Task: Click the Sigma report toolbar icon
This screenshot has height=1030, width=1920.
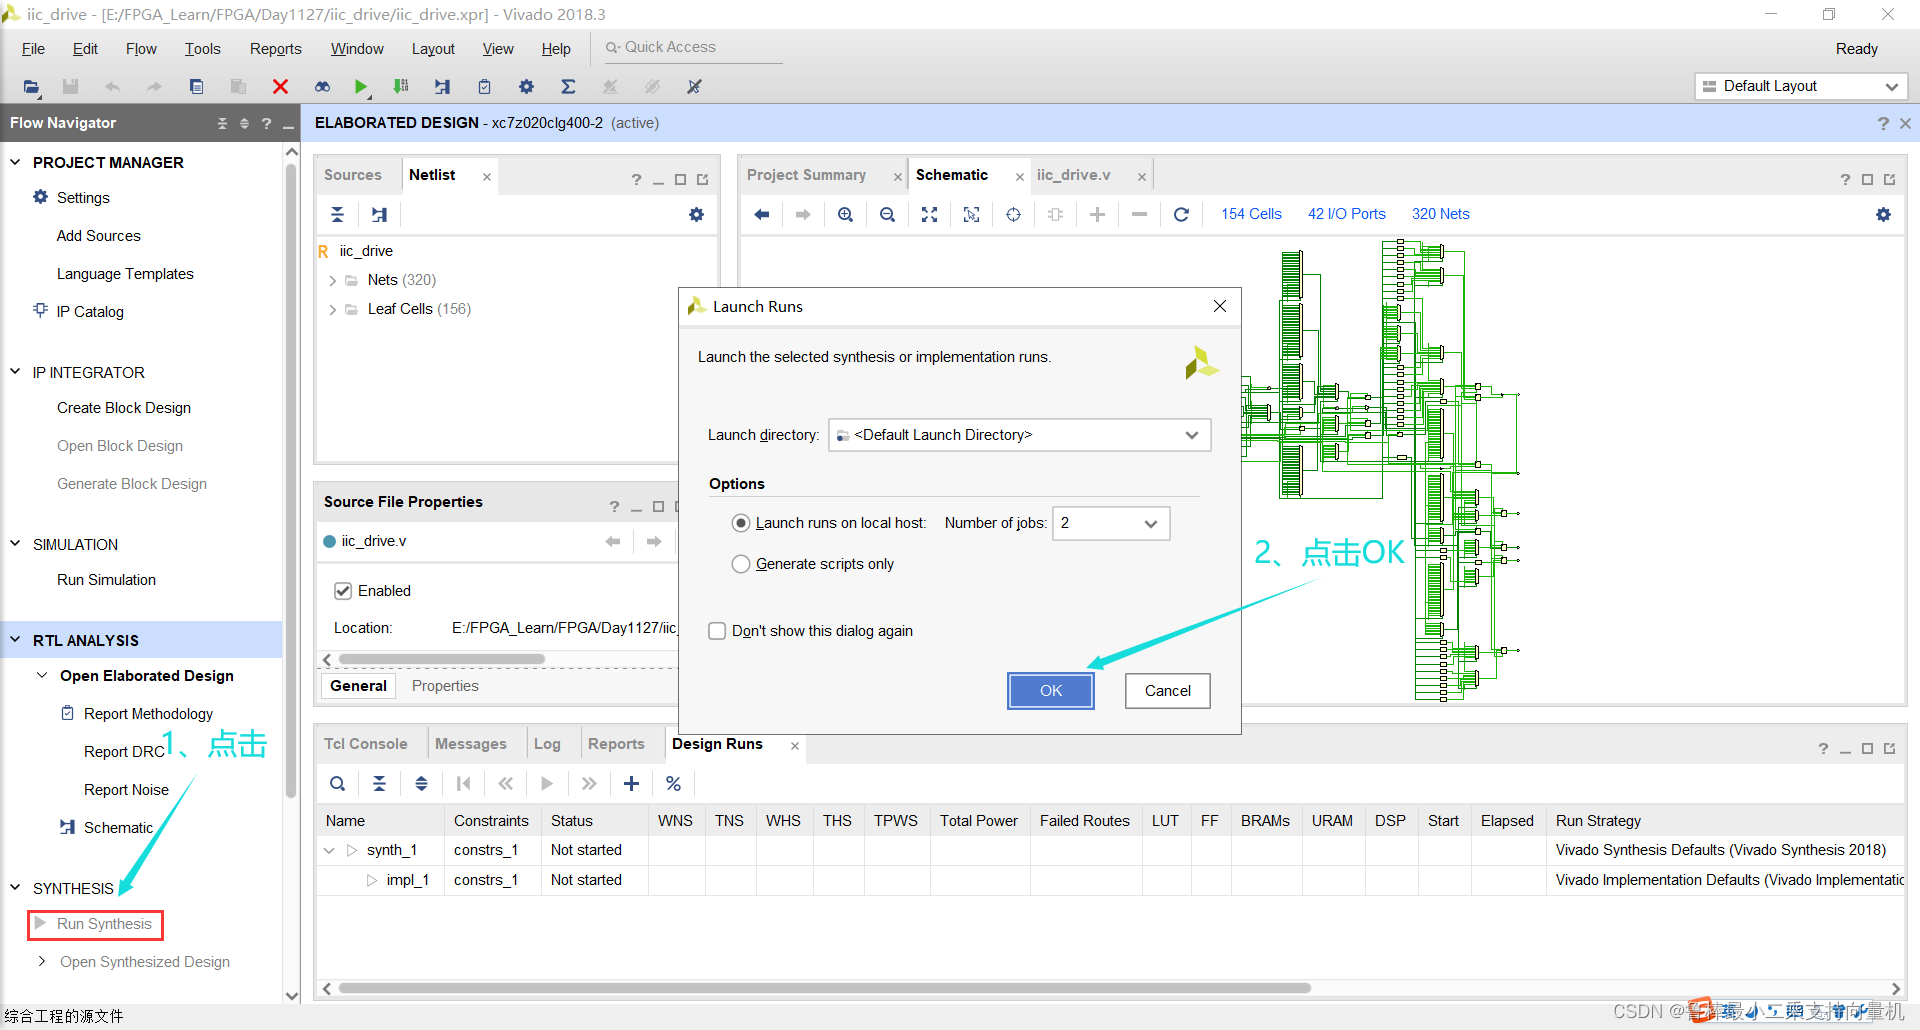Action: tap(568, 87)
